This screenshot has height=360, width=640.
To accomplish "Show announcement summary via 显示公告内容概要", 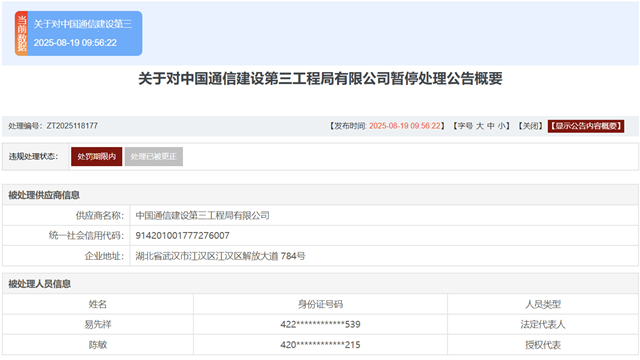I will [x=586, y=126].
